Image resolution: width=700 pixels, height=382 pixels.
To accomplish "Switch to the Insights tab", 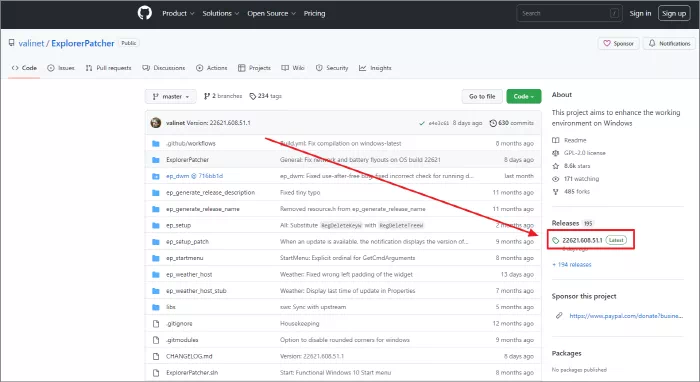I will 375,68.
